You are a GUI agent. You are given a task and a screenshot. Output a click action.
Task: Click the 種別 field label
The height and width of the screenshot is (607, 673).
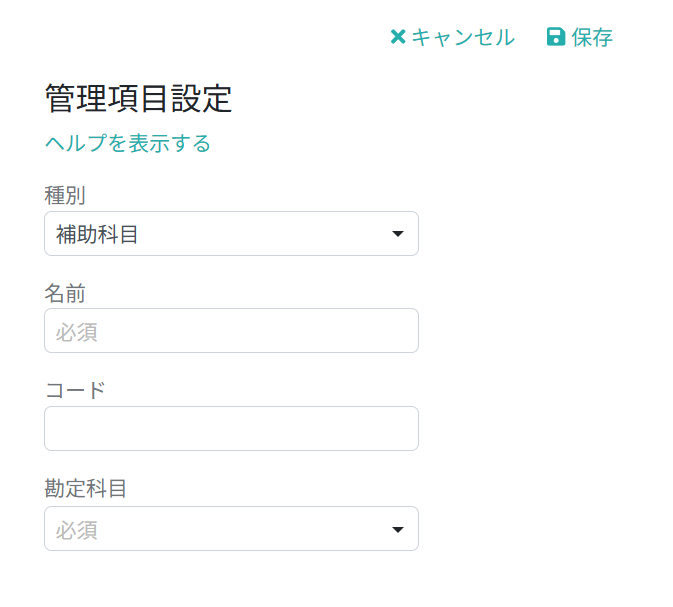pos(65,194)
